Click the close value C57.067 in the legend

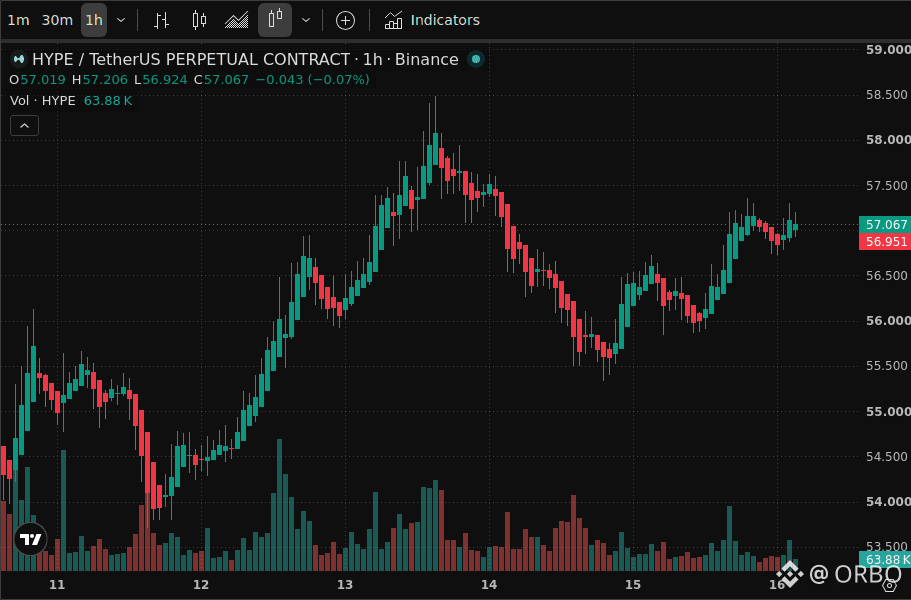click(x=221, y=80)
